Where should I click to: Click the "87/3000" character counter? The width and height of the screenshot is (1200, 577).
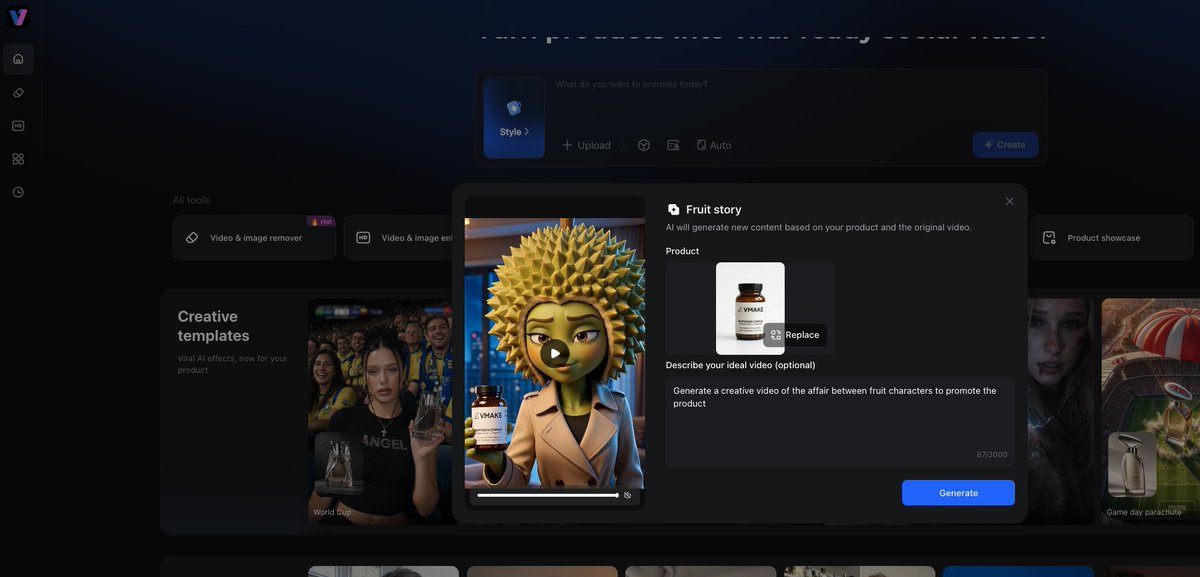(x=992, y=455)
